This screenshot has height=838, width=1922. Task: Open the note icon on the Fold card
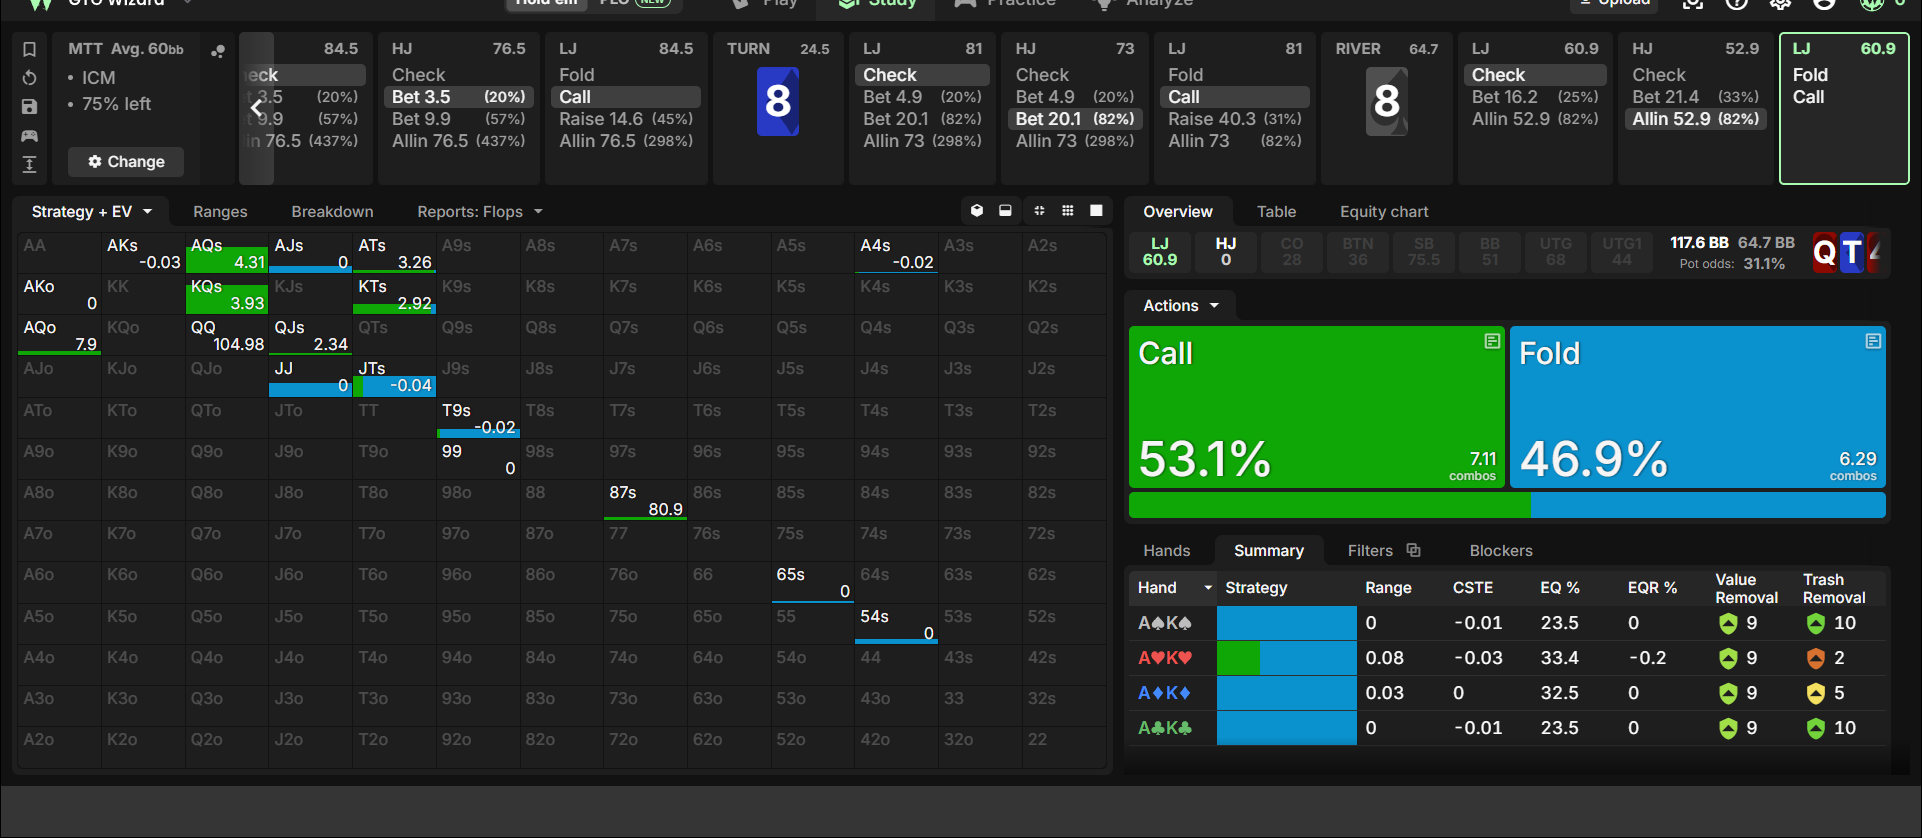pyautogui.click(x=1873, y=341)
